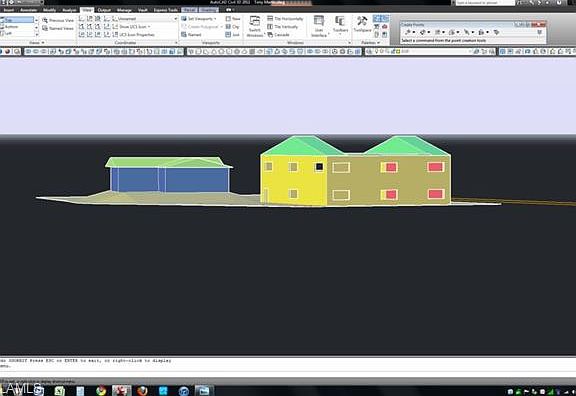Click the New viewport icon
Image resolution: width=576 pixels, height=396 pixels.
pyautogui.click(x=228, y=18)
